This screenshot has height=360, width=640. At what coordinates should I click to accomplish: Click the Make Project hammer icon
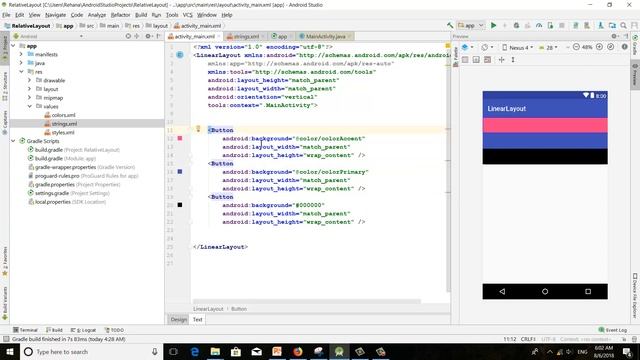450,25
